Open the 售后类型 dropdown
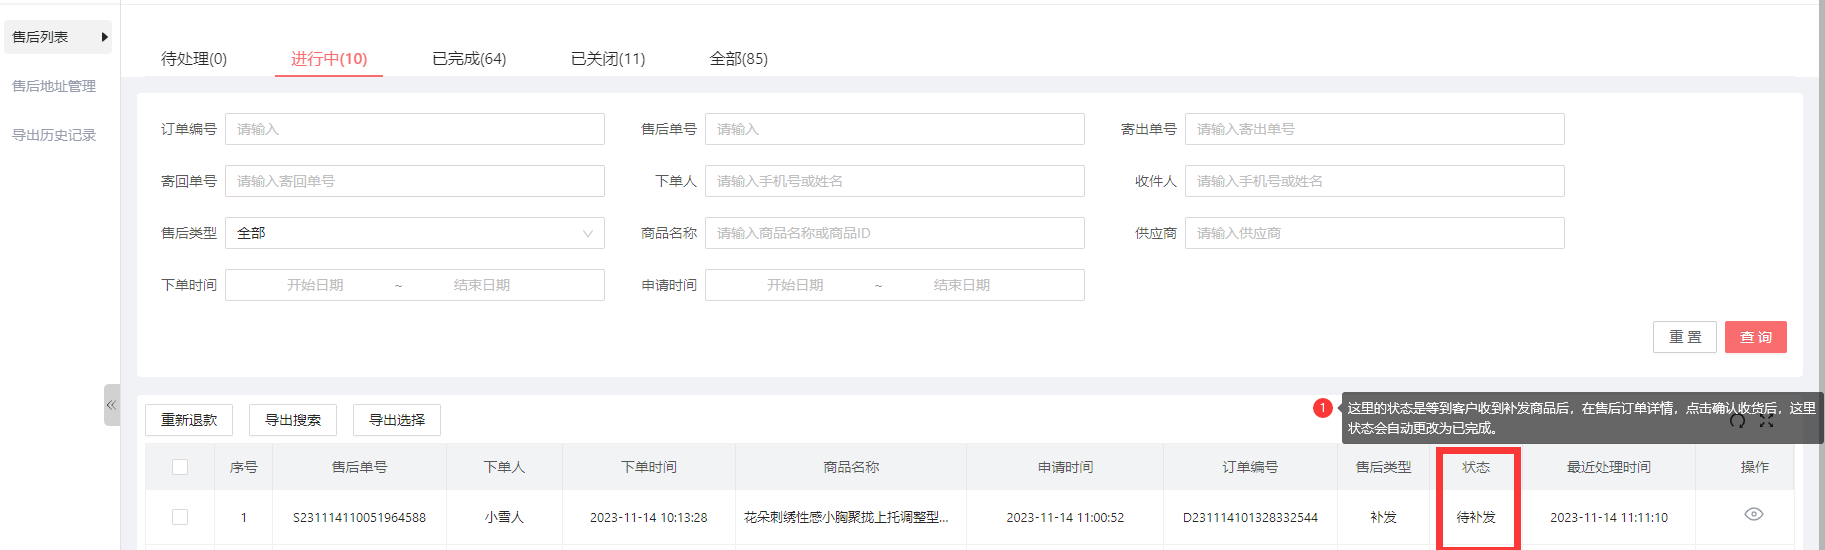This screenshot has height=550, width=1825. (414, 233)
